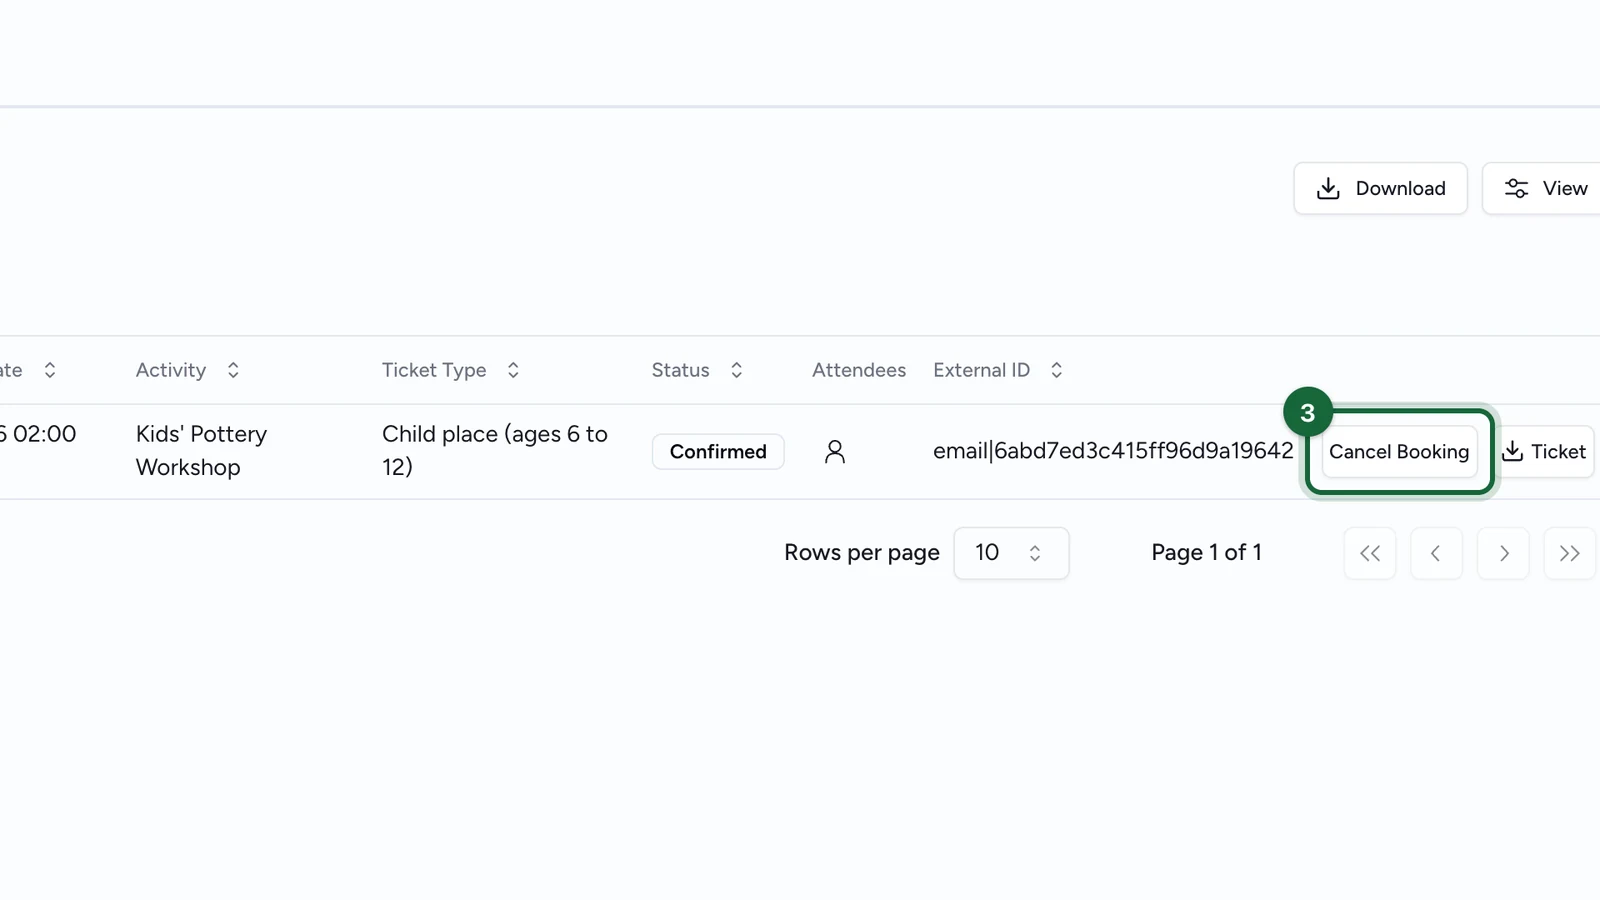The image size is (1600, 900).
Task: Go to the next page
Action: 1503,553
